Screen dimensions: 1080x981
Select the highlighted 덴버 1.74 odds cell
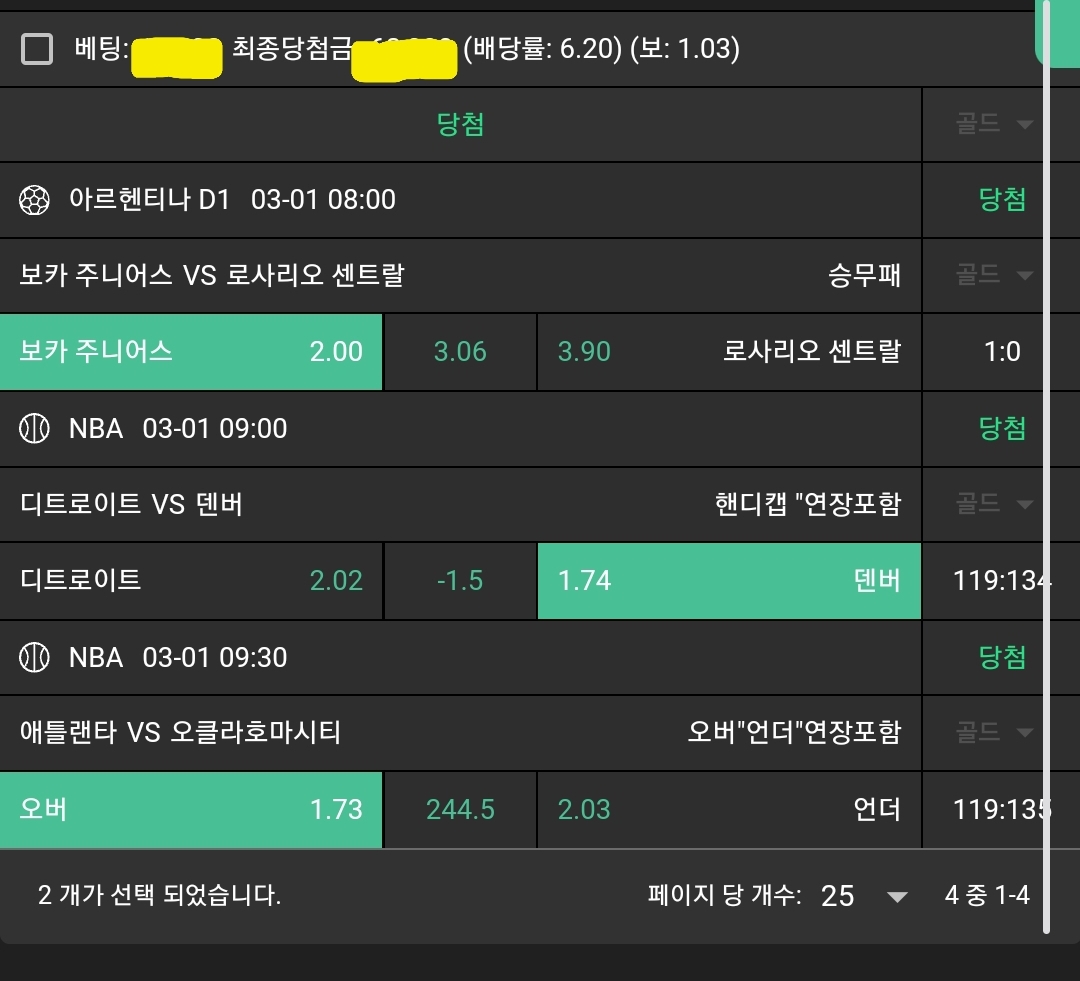tap(729, 581)
